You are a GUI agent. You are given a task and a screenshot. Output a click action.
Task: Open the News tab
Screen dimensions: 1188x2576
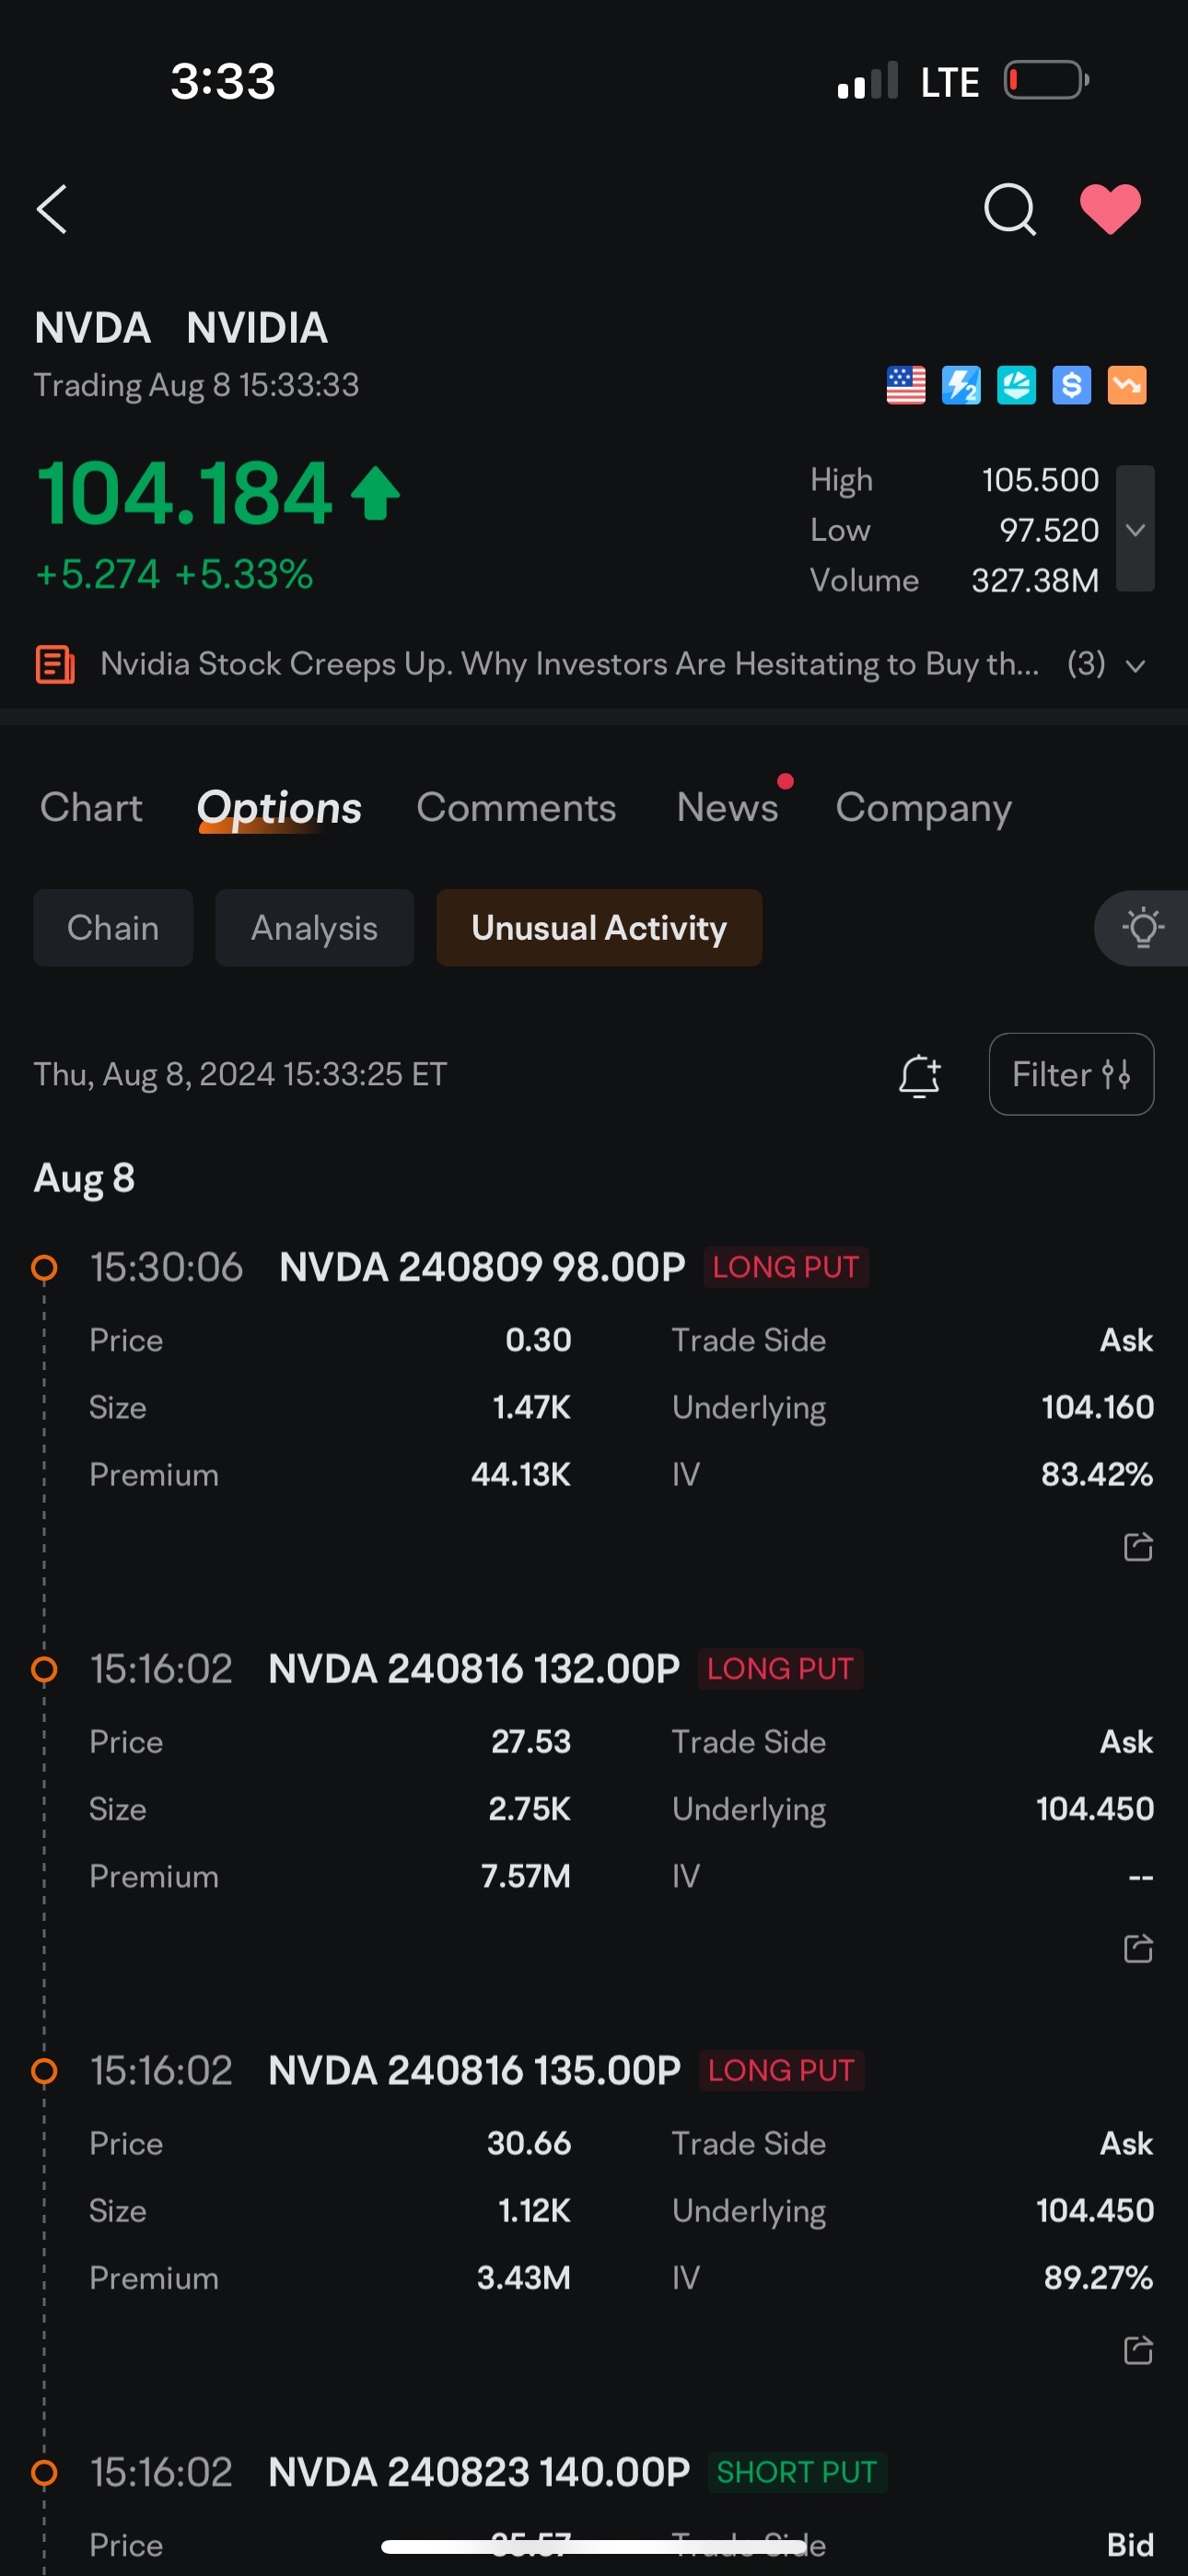click(x=727, y=807)
